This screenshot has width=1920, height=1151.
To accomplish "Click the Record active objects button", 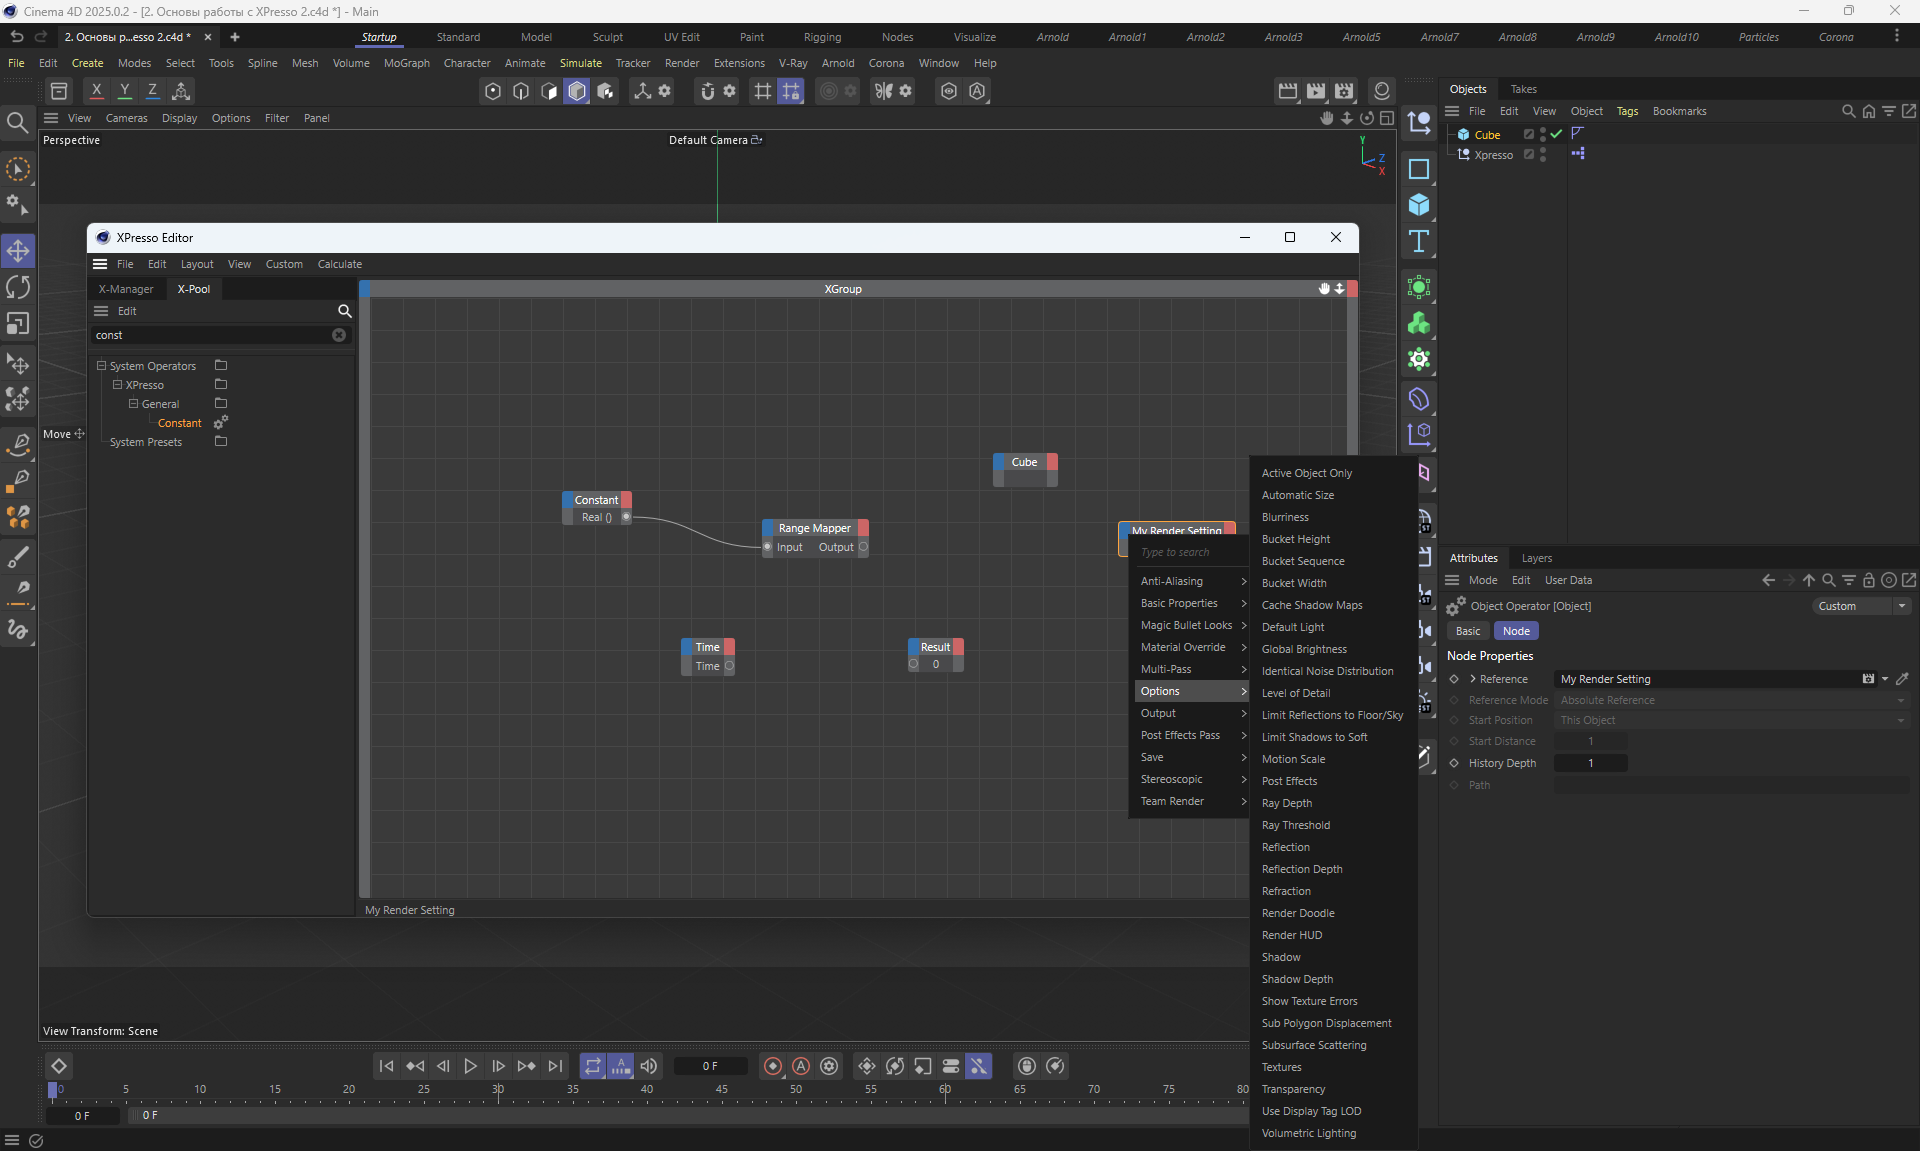I will [773, 1066].
